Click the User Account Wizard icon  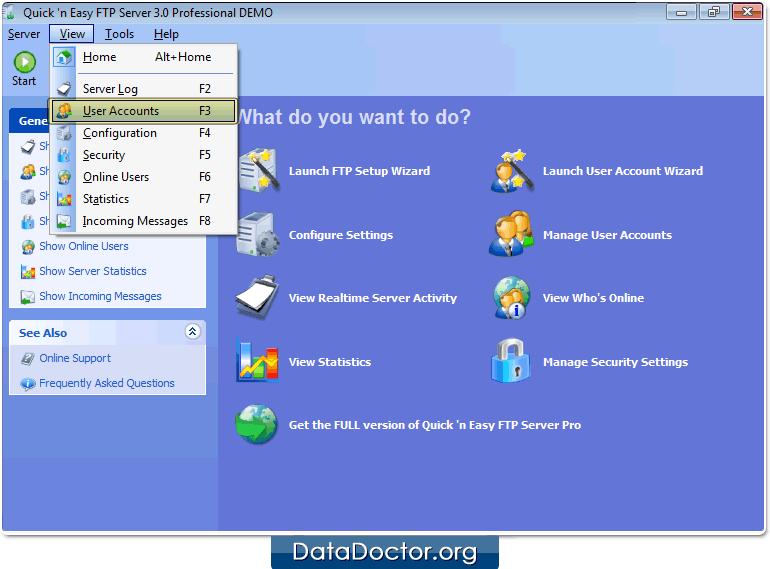[512, 170]
